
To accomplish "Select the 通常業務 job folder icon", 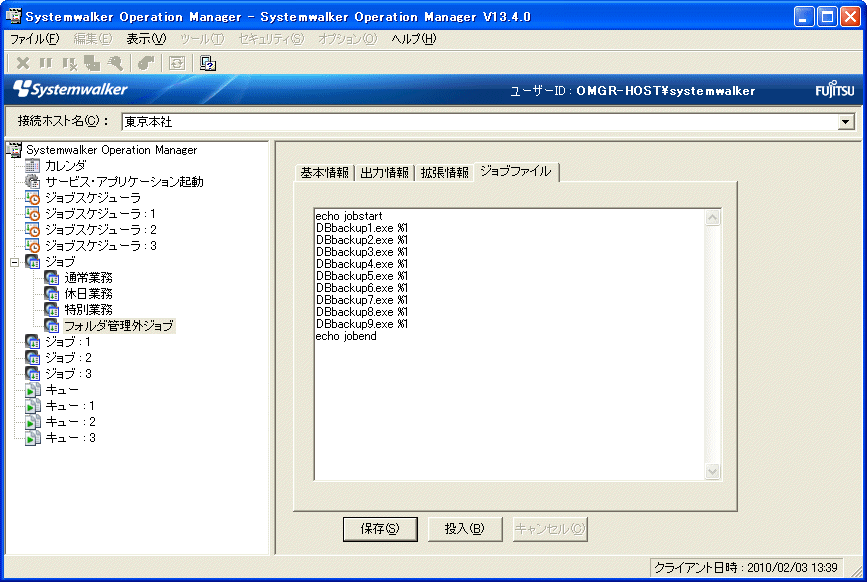I will pyautogui.click(x=52, y=278).
